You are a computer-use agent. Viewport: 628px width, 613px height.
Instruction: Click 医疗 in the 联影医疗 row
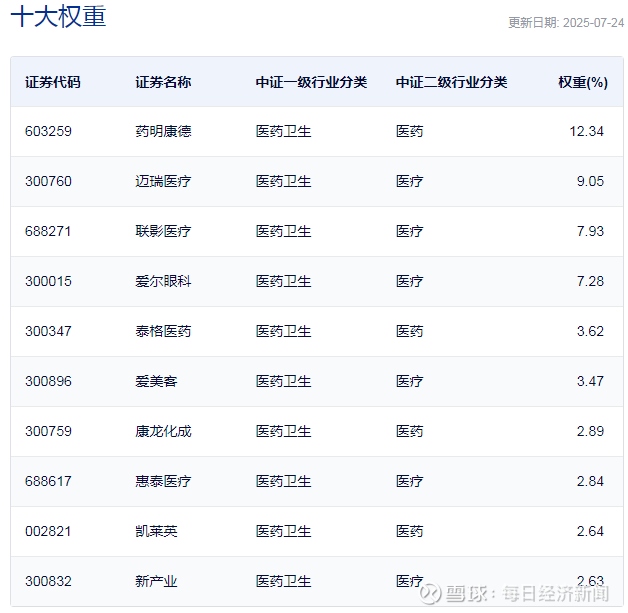click(x=410, y=231)
